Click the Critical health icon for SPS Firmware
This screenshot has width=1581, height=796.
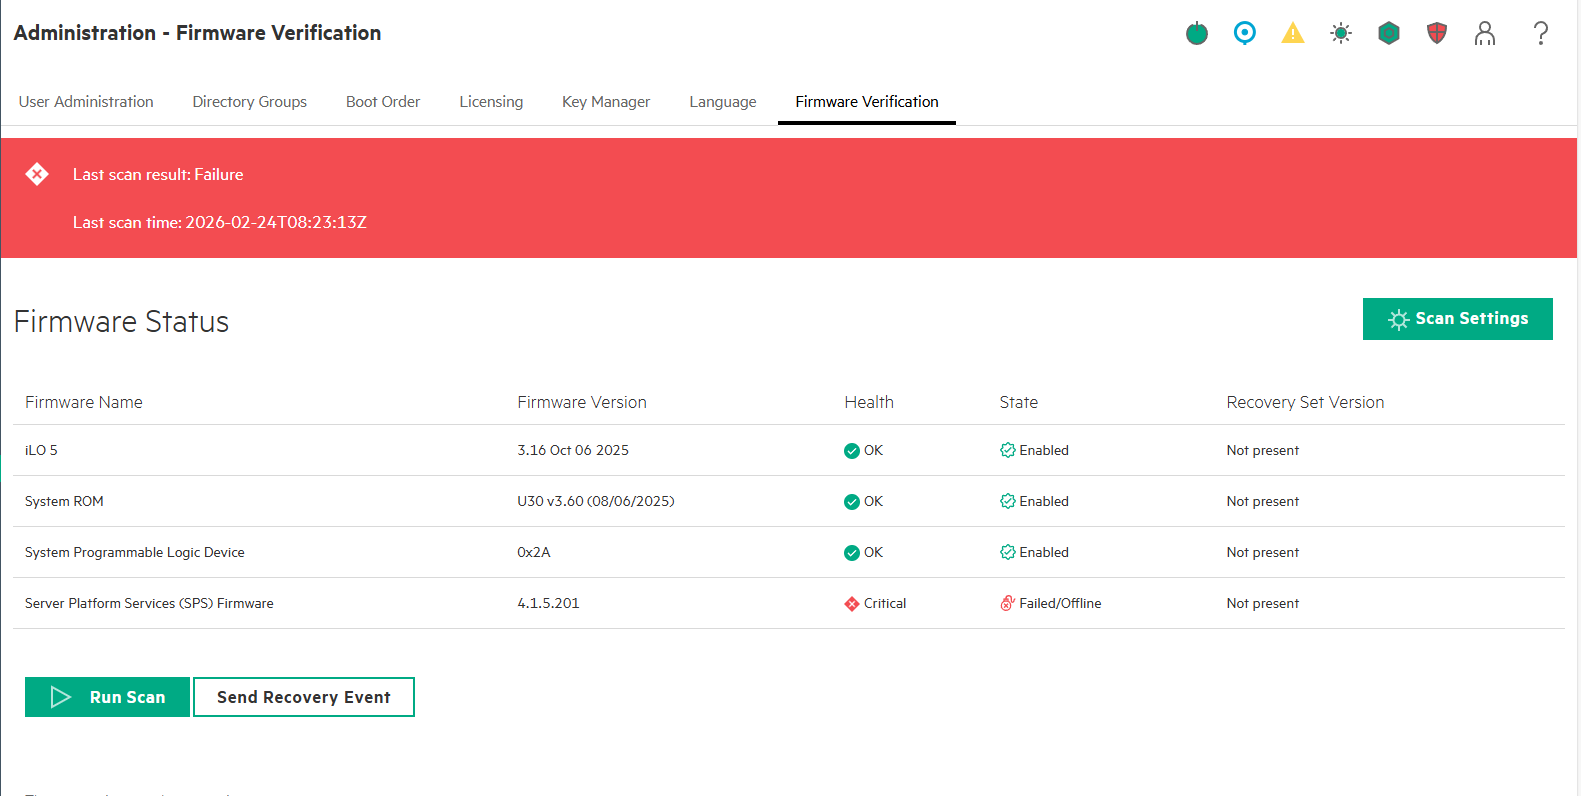click(x=851, y=604)
